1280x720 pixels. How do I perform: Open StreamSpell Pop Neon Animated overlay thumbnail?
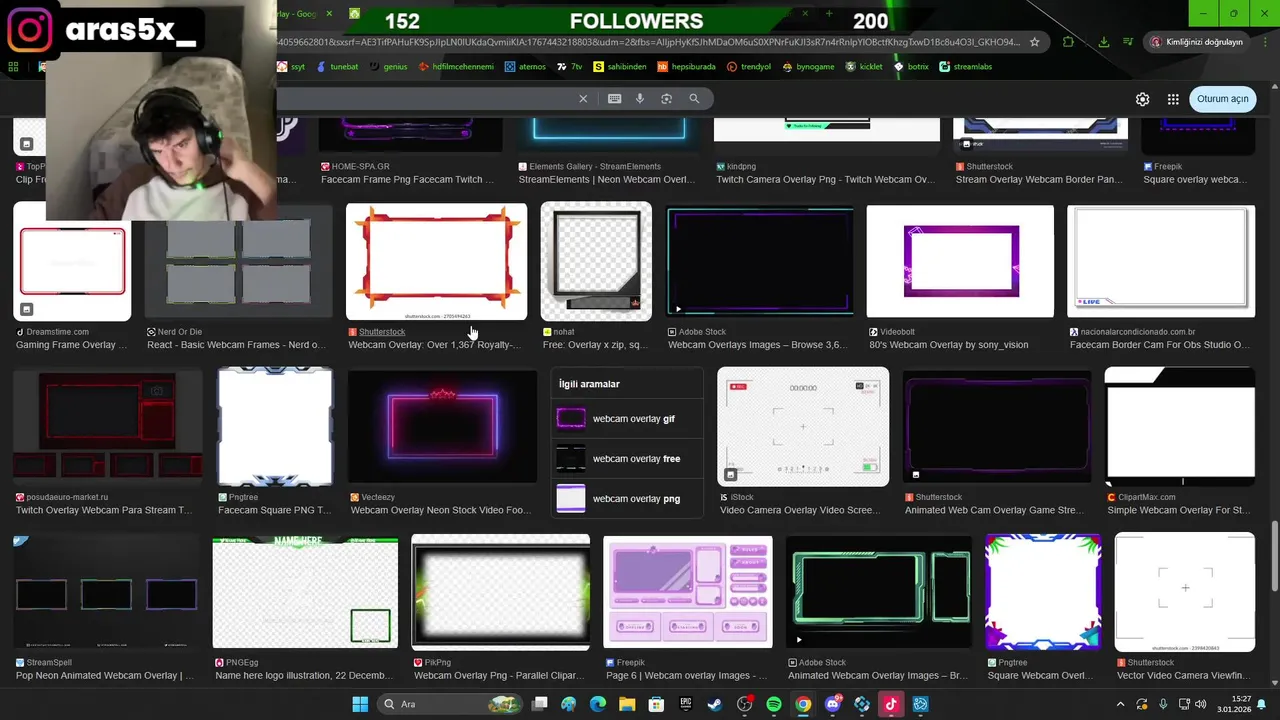point(106,592)
